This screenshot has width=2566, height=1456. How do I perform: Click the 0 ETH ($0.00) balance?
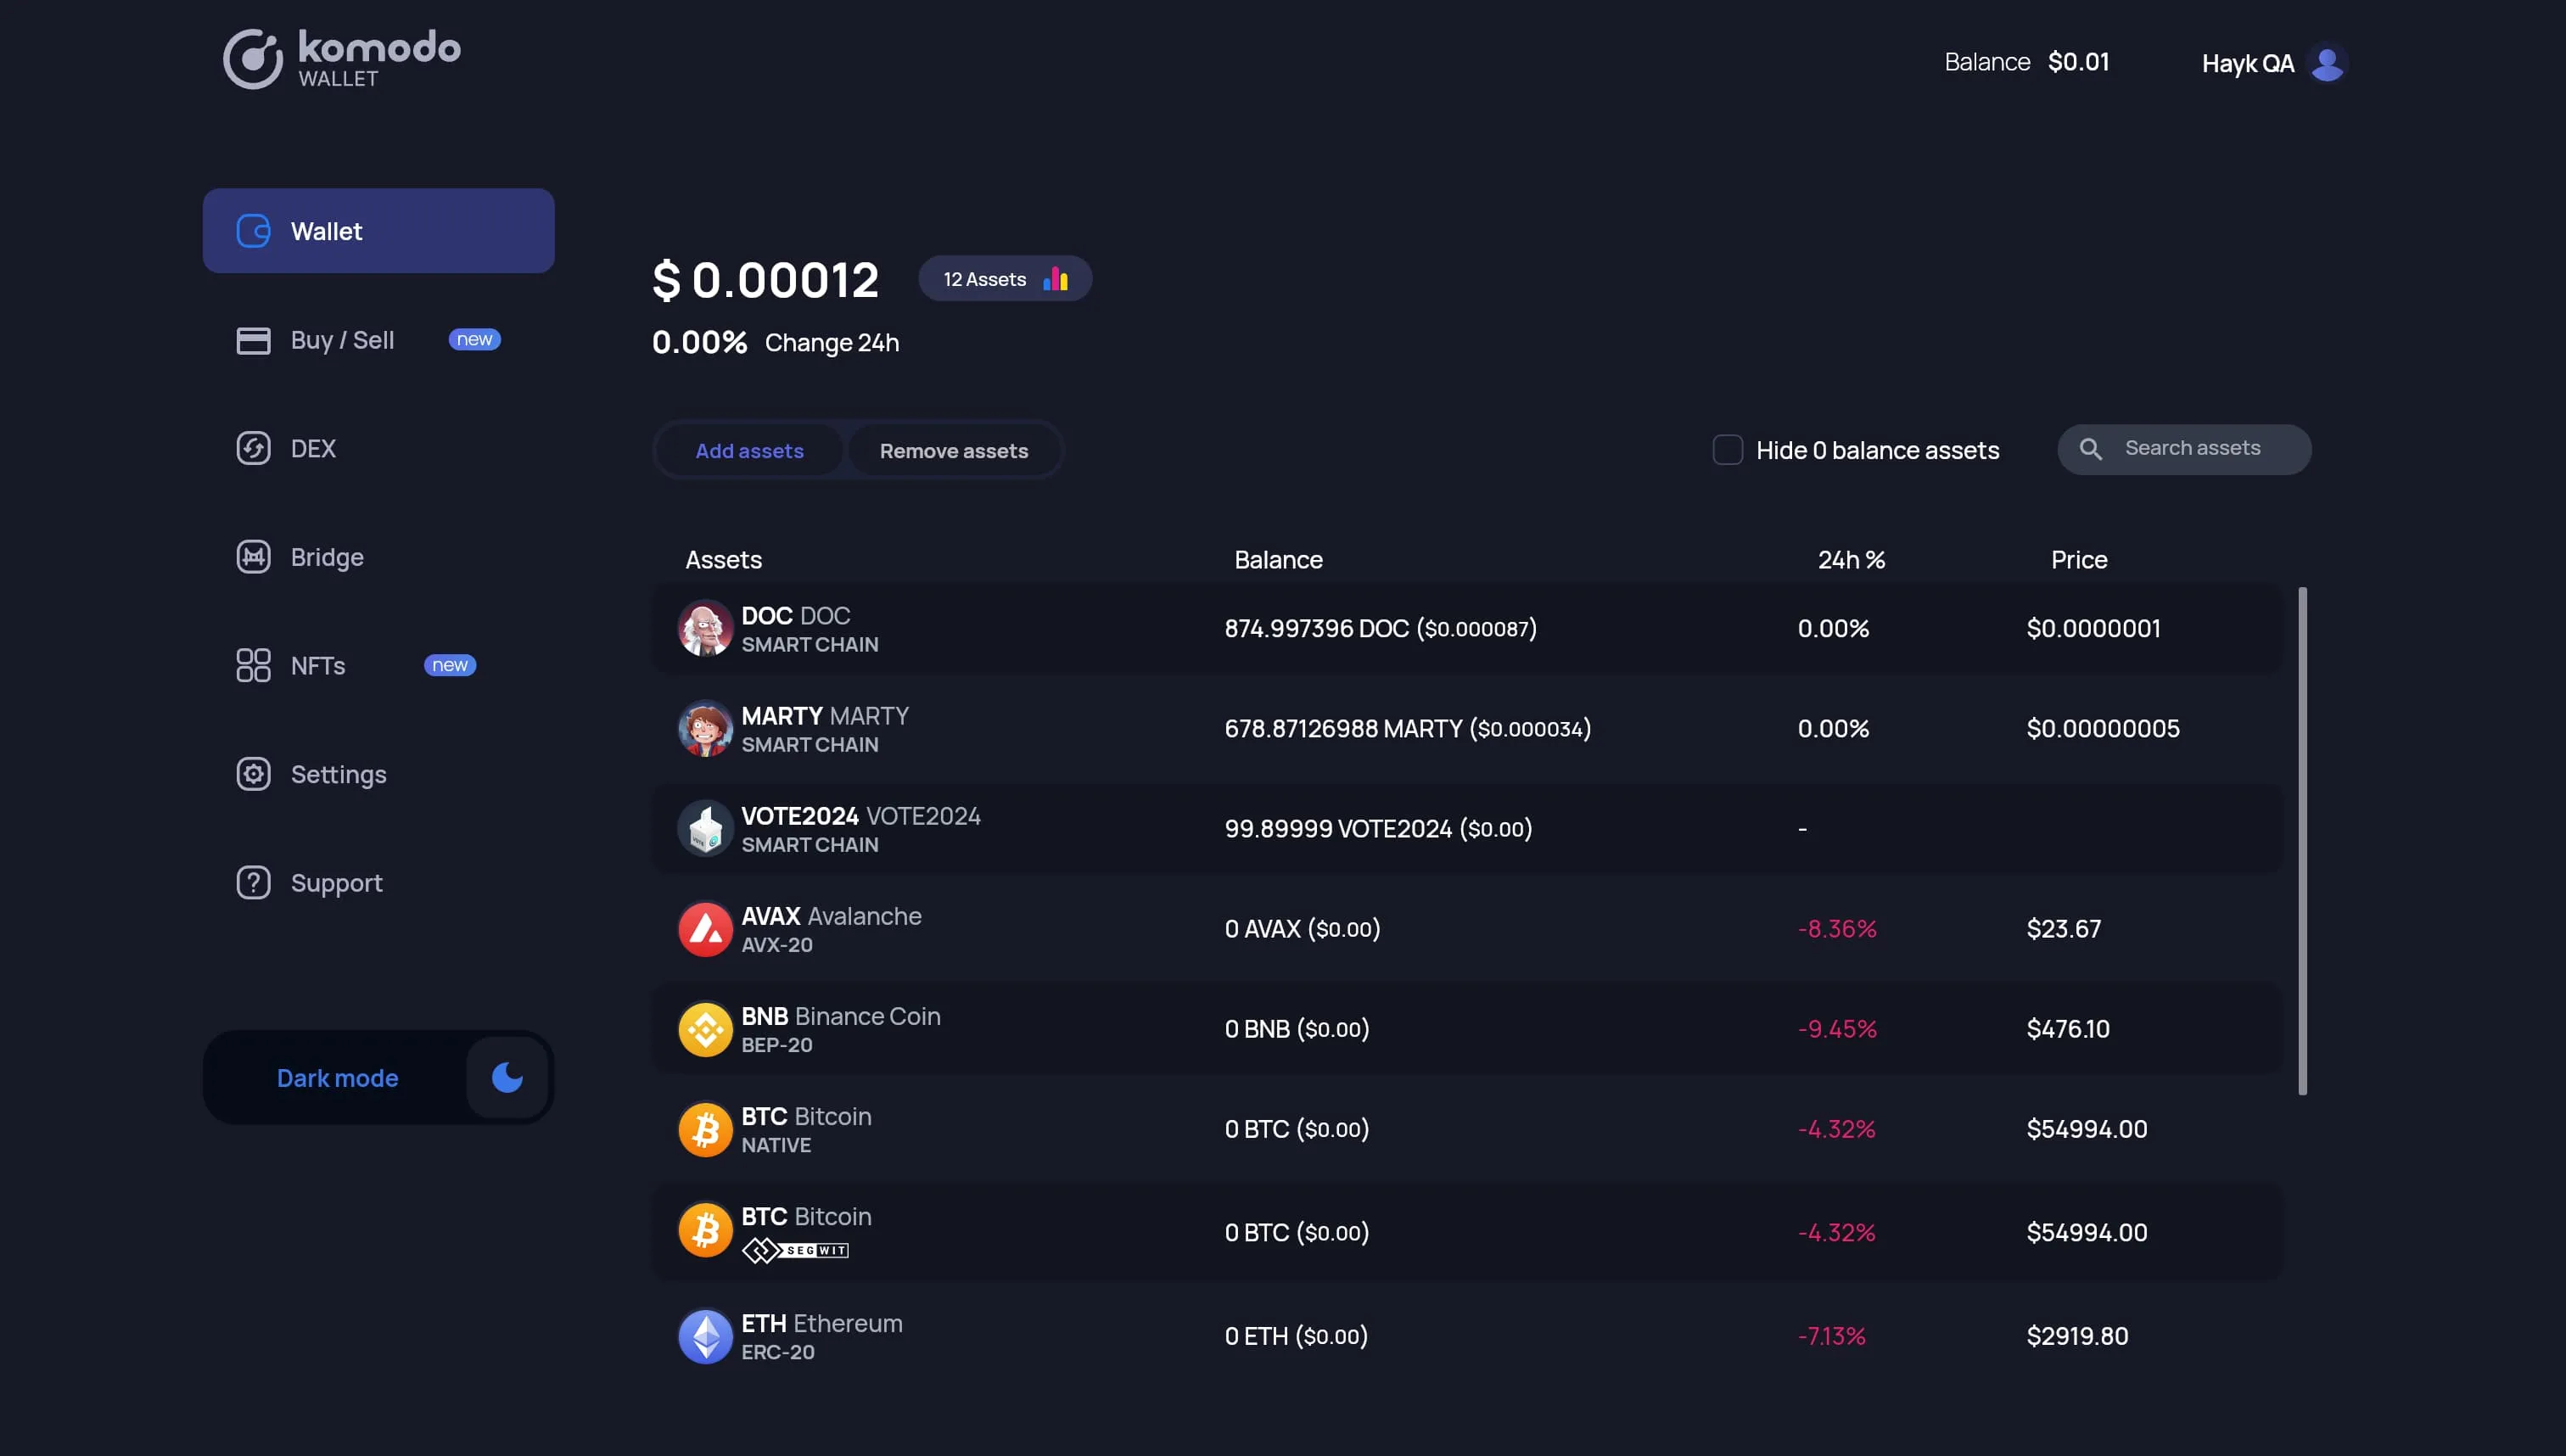pos(1296,1336)
